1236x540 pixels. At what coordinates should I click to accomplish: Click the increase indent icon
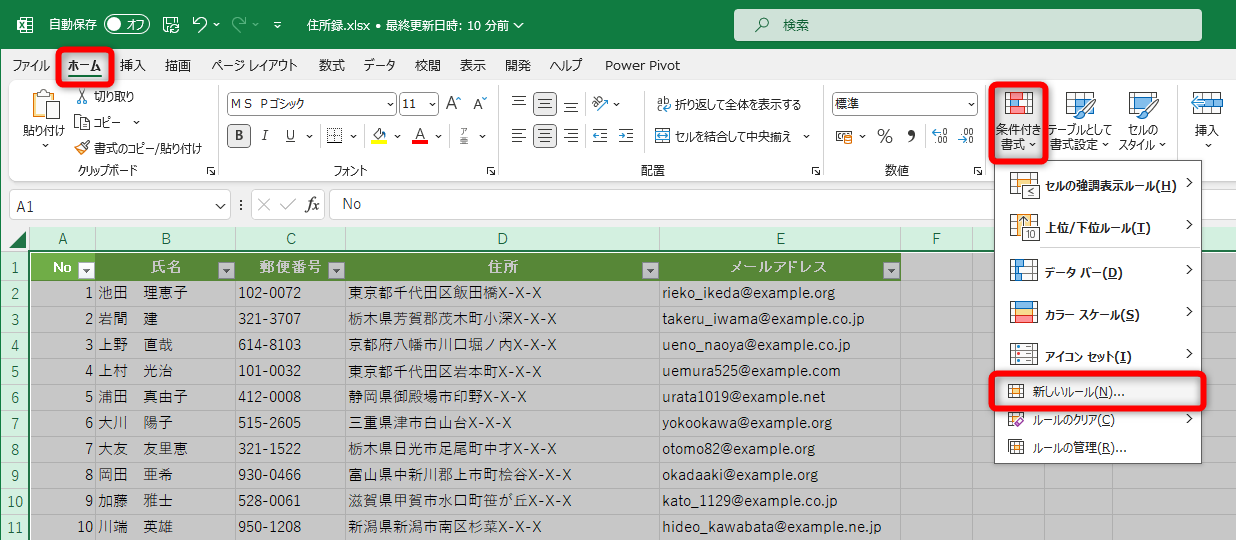pos(627,136)
